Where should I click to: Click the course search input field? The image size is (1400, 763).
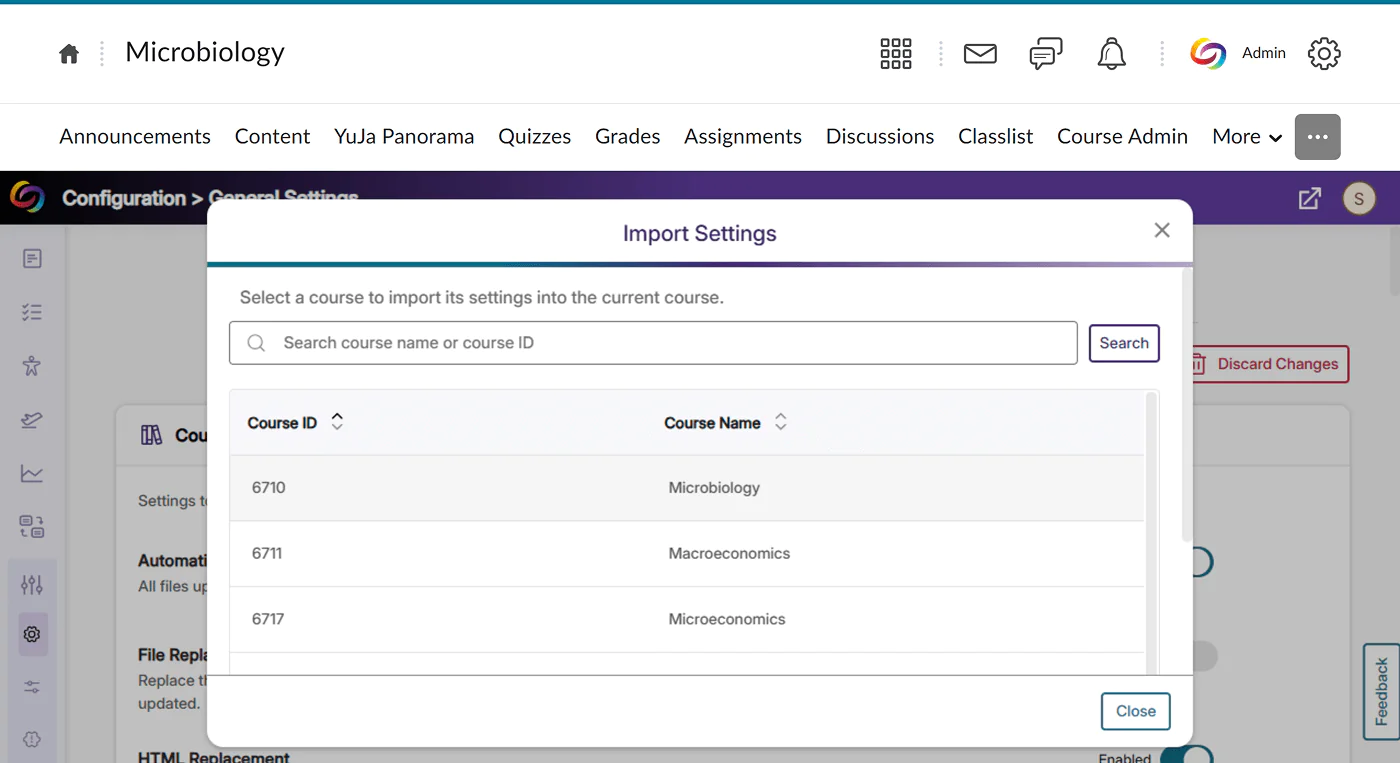[x=660, y=343]
